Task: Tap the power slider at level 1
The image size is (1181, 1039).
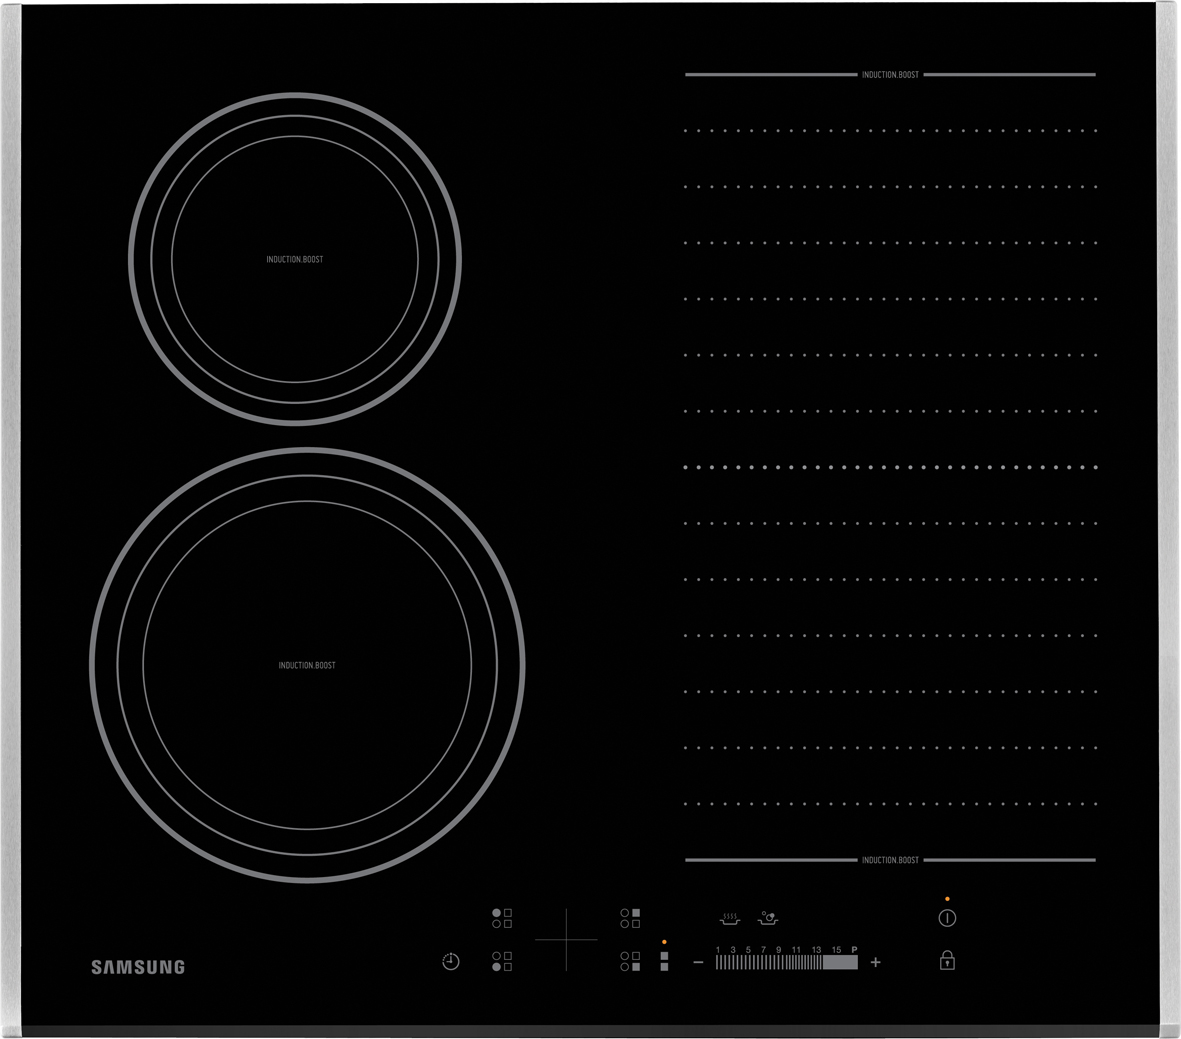Action: [x=718, y=962]
